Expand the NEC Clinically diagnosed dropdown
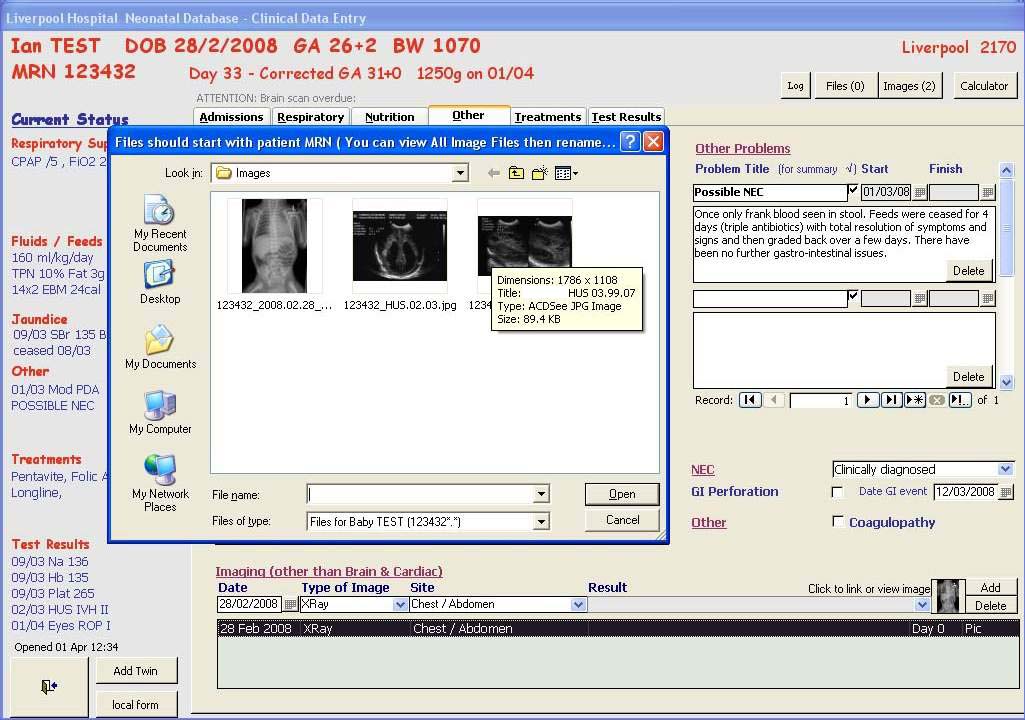Screen dimensions: 1025x720 click(1005, 469)
